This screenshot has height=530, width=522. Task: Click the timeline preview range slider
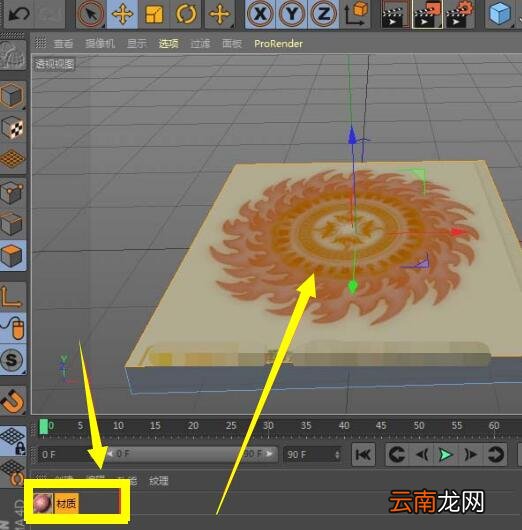point(190,454)
